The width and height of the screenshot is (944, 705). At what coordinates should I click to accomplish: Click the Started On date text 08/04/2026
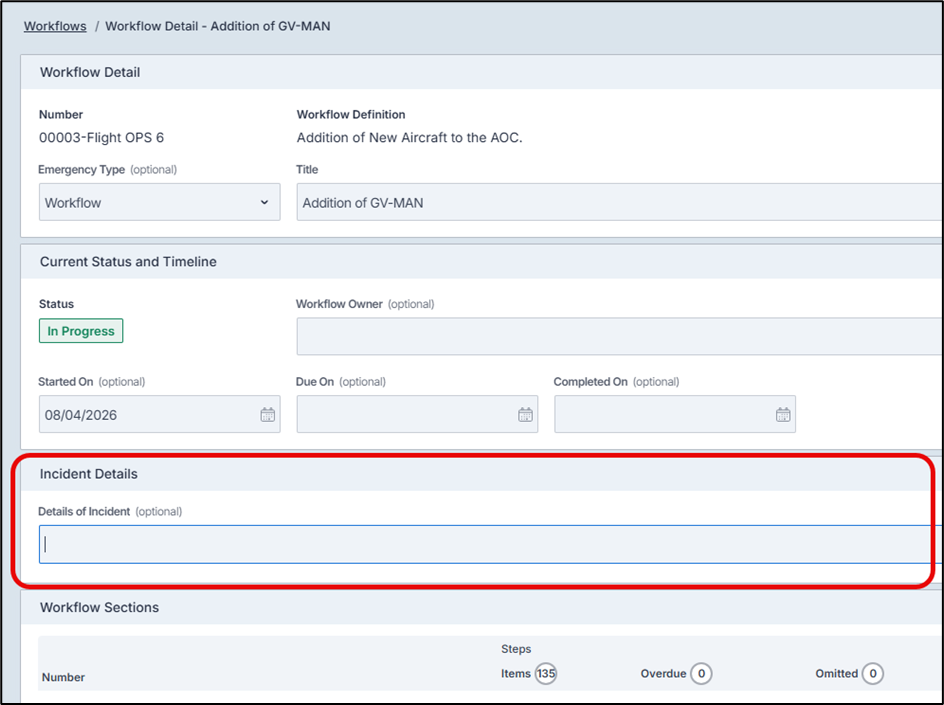click(x=81, y=415)
